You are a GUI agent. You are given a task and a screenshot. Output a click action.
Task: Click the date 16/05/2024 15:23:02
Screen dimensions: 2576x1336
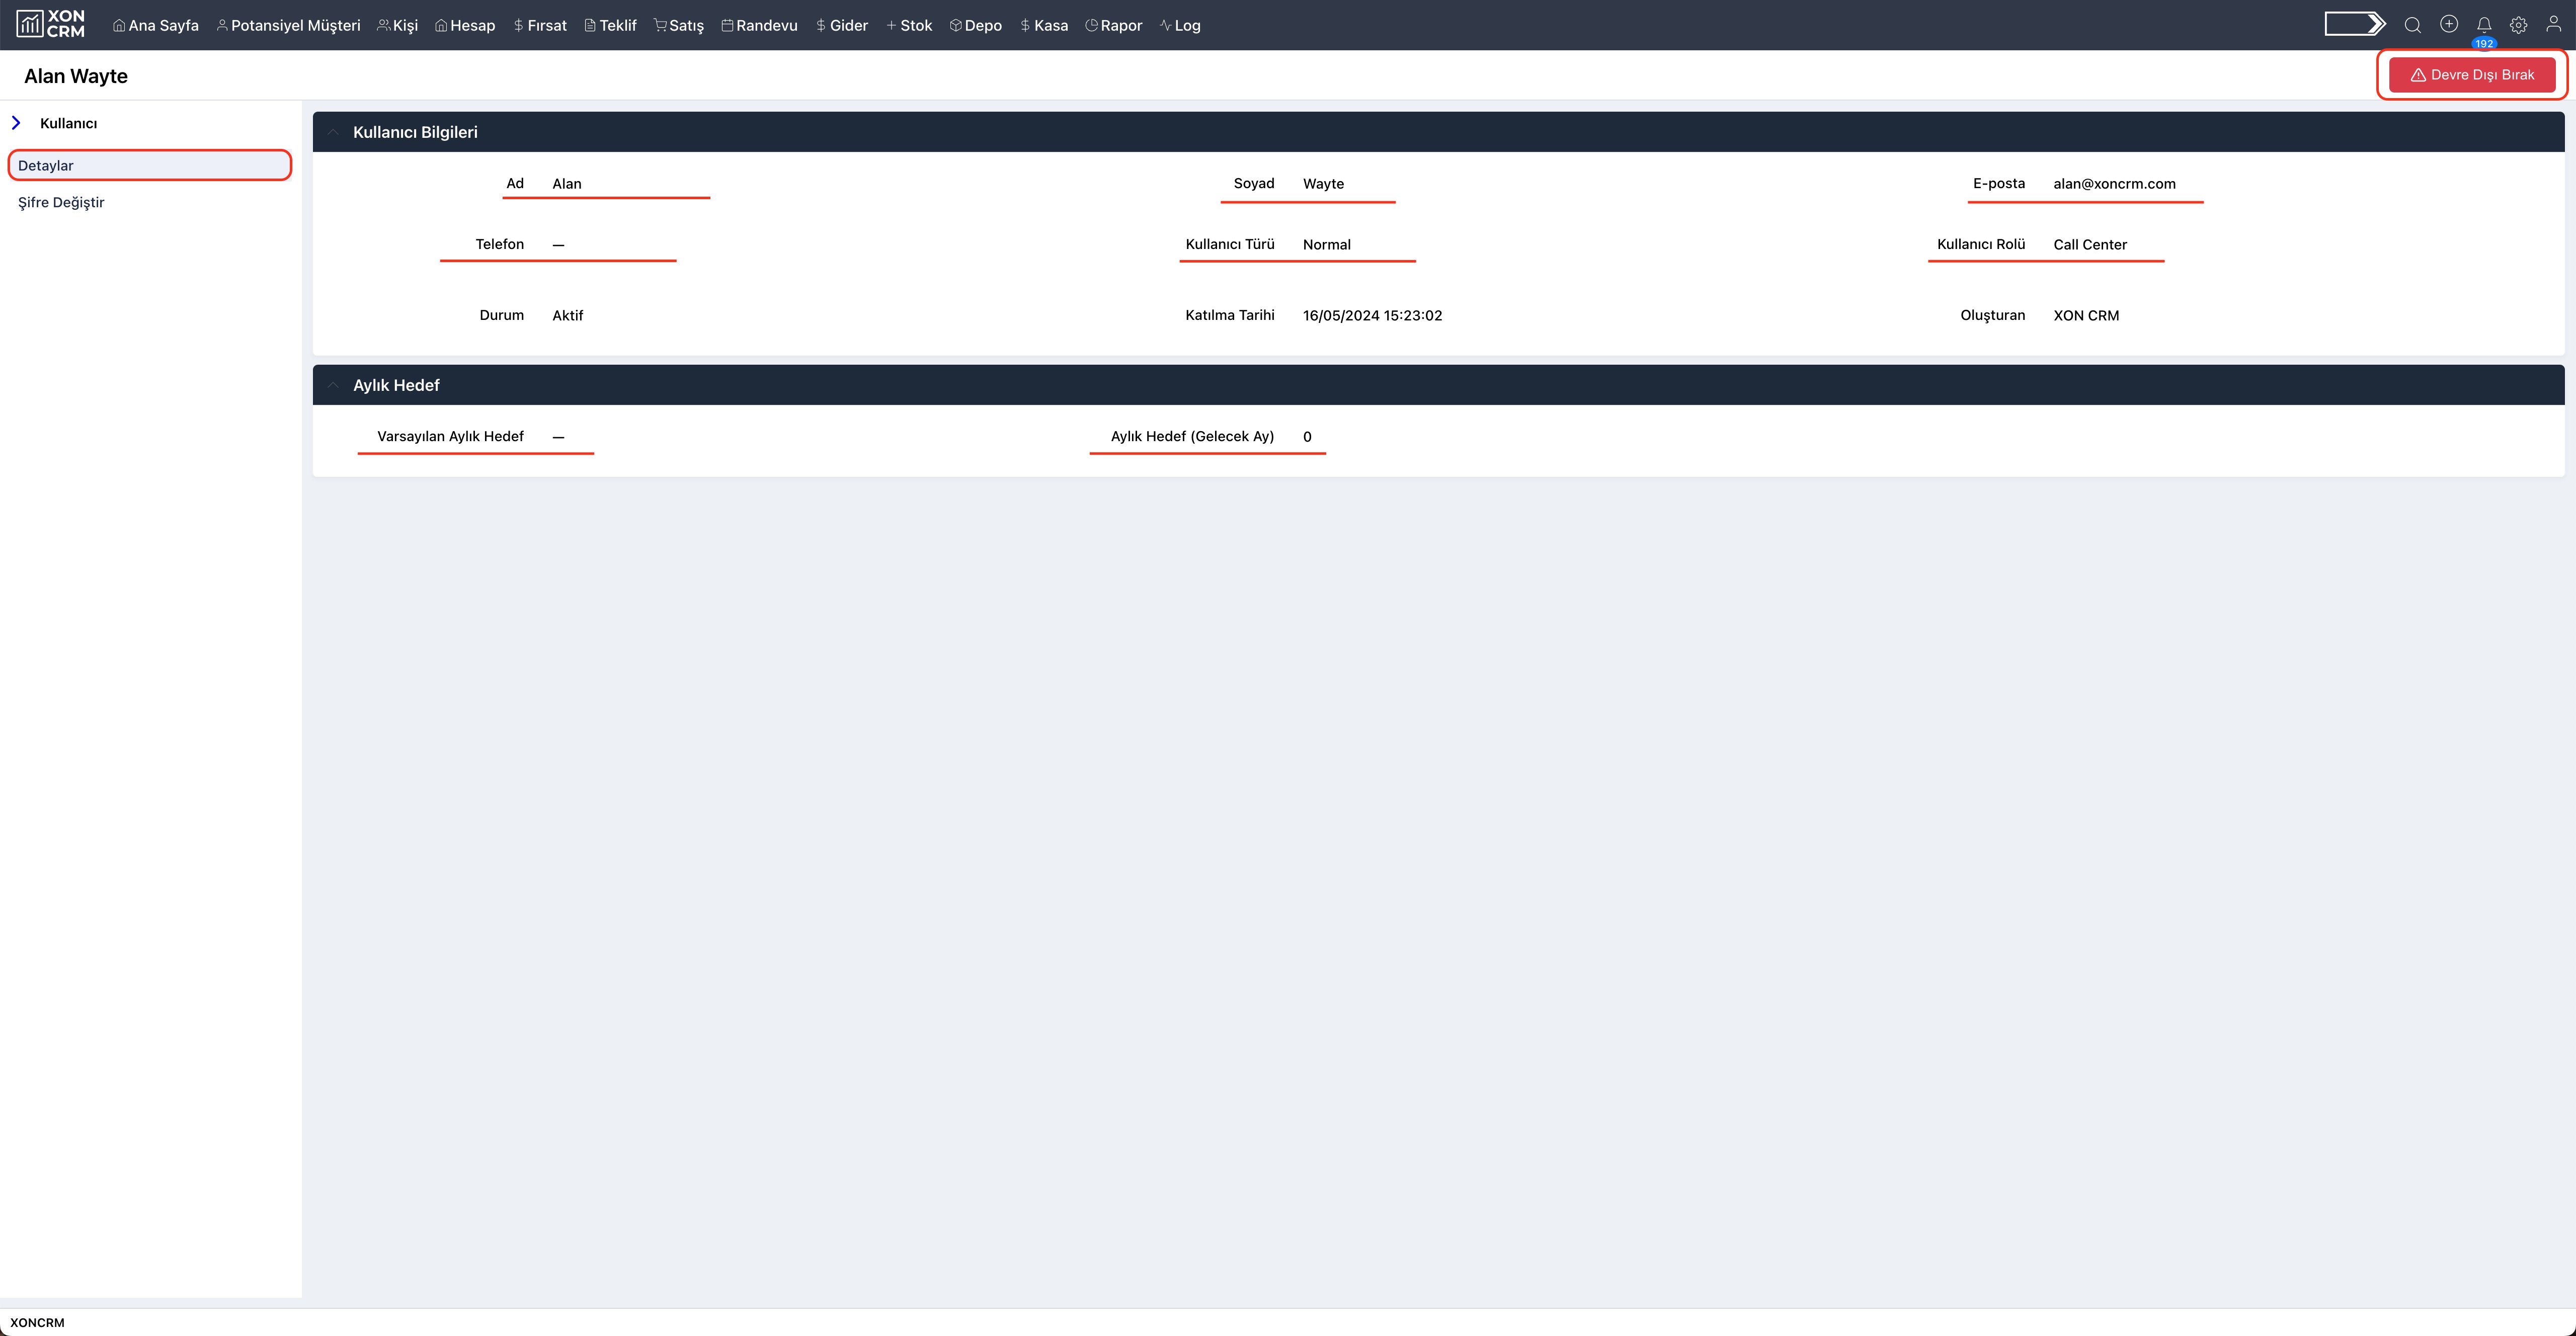click(x=1372, y=315)
